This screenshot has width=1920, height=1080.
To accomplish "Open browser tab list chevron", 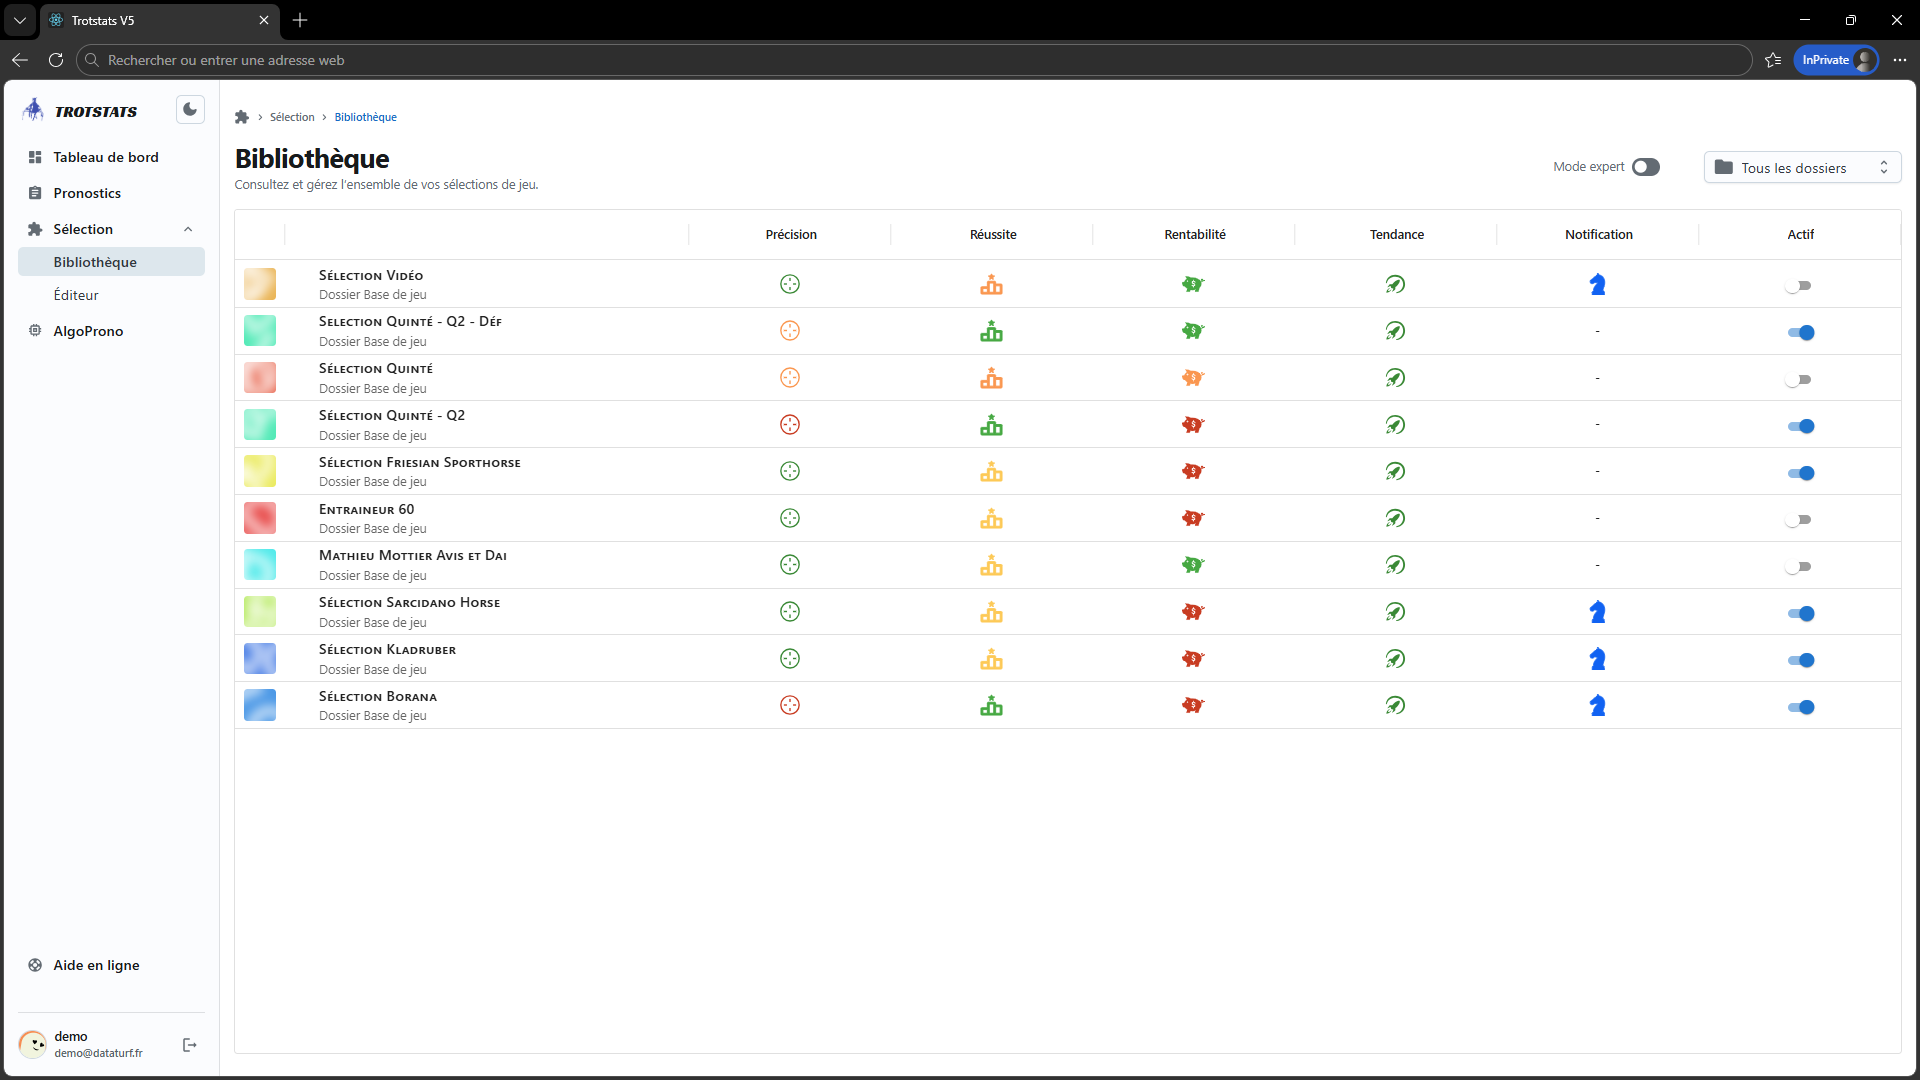I will click(x=20, y=20).
